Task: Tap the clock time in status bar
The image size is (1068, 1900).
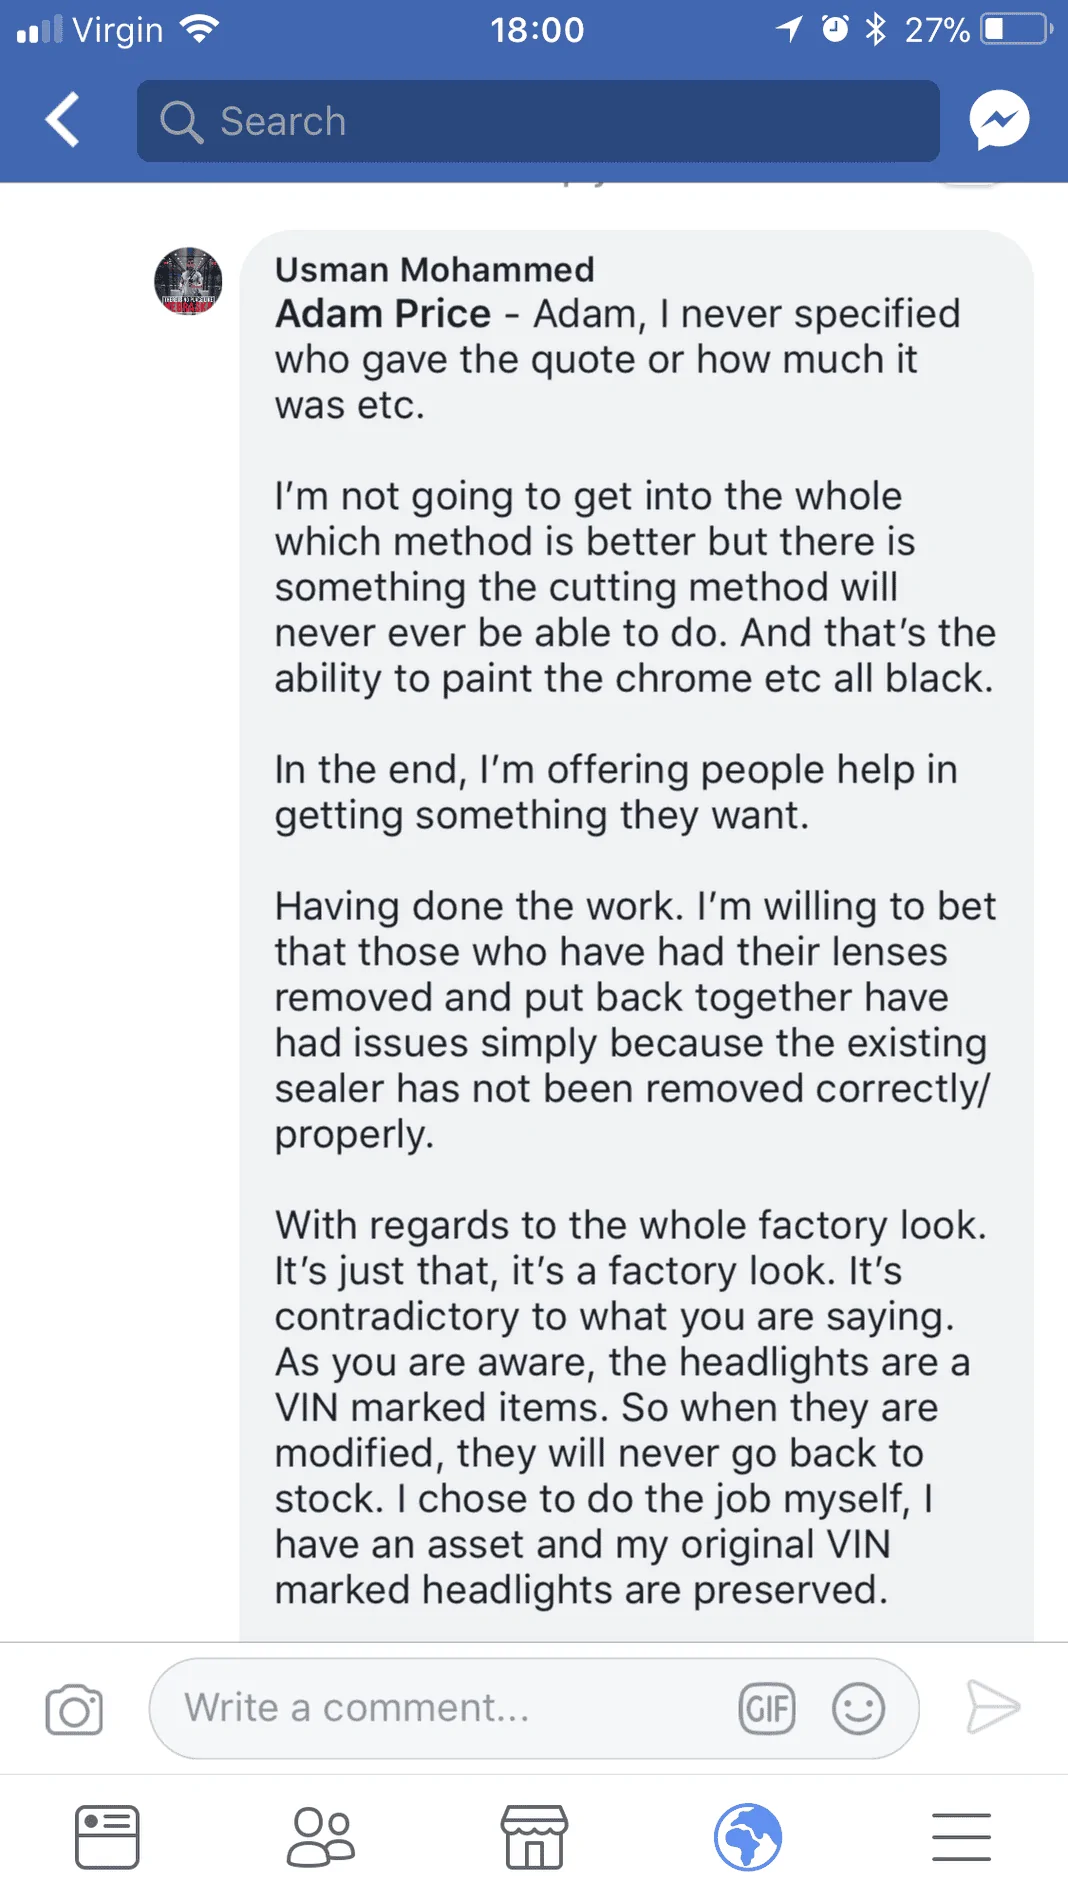Action: click(x=537, y=30)
